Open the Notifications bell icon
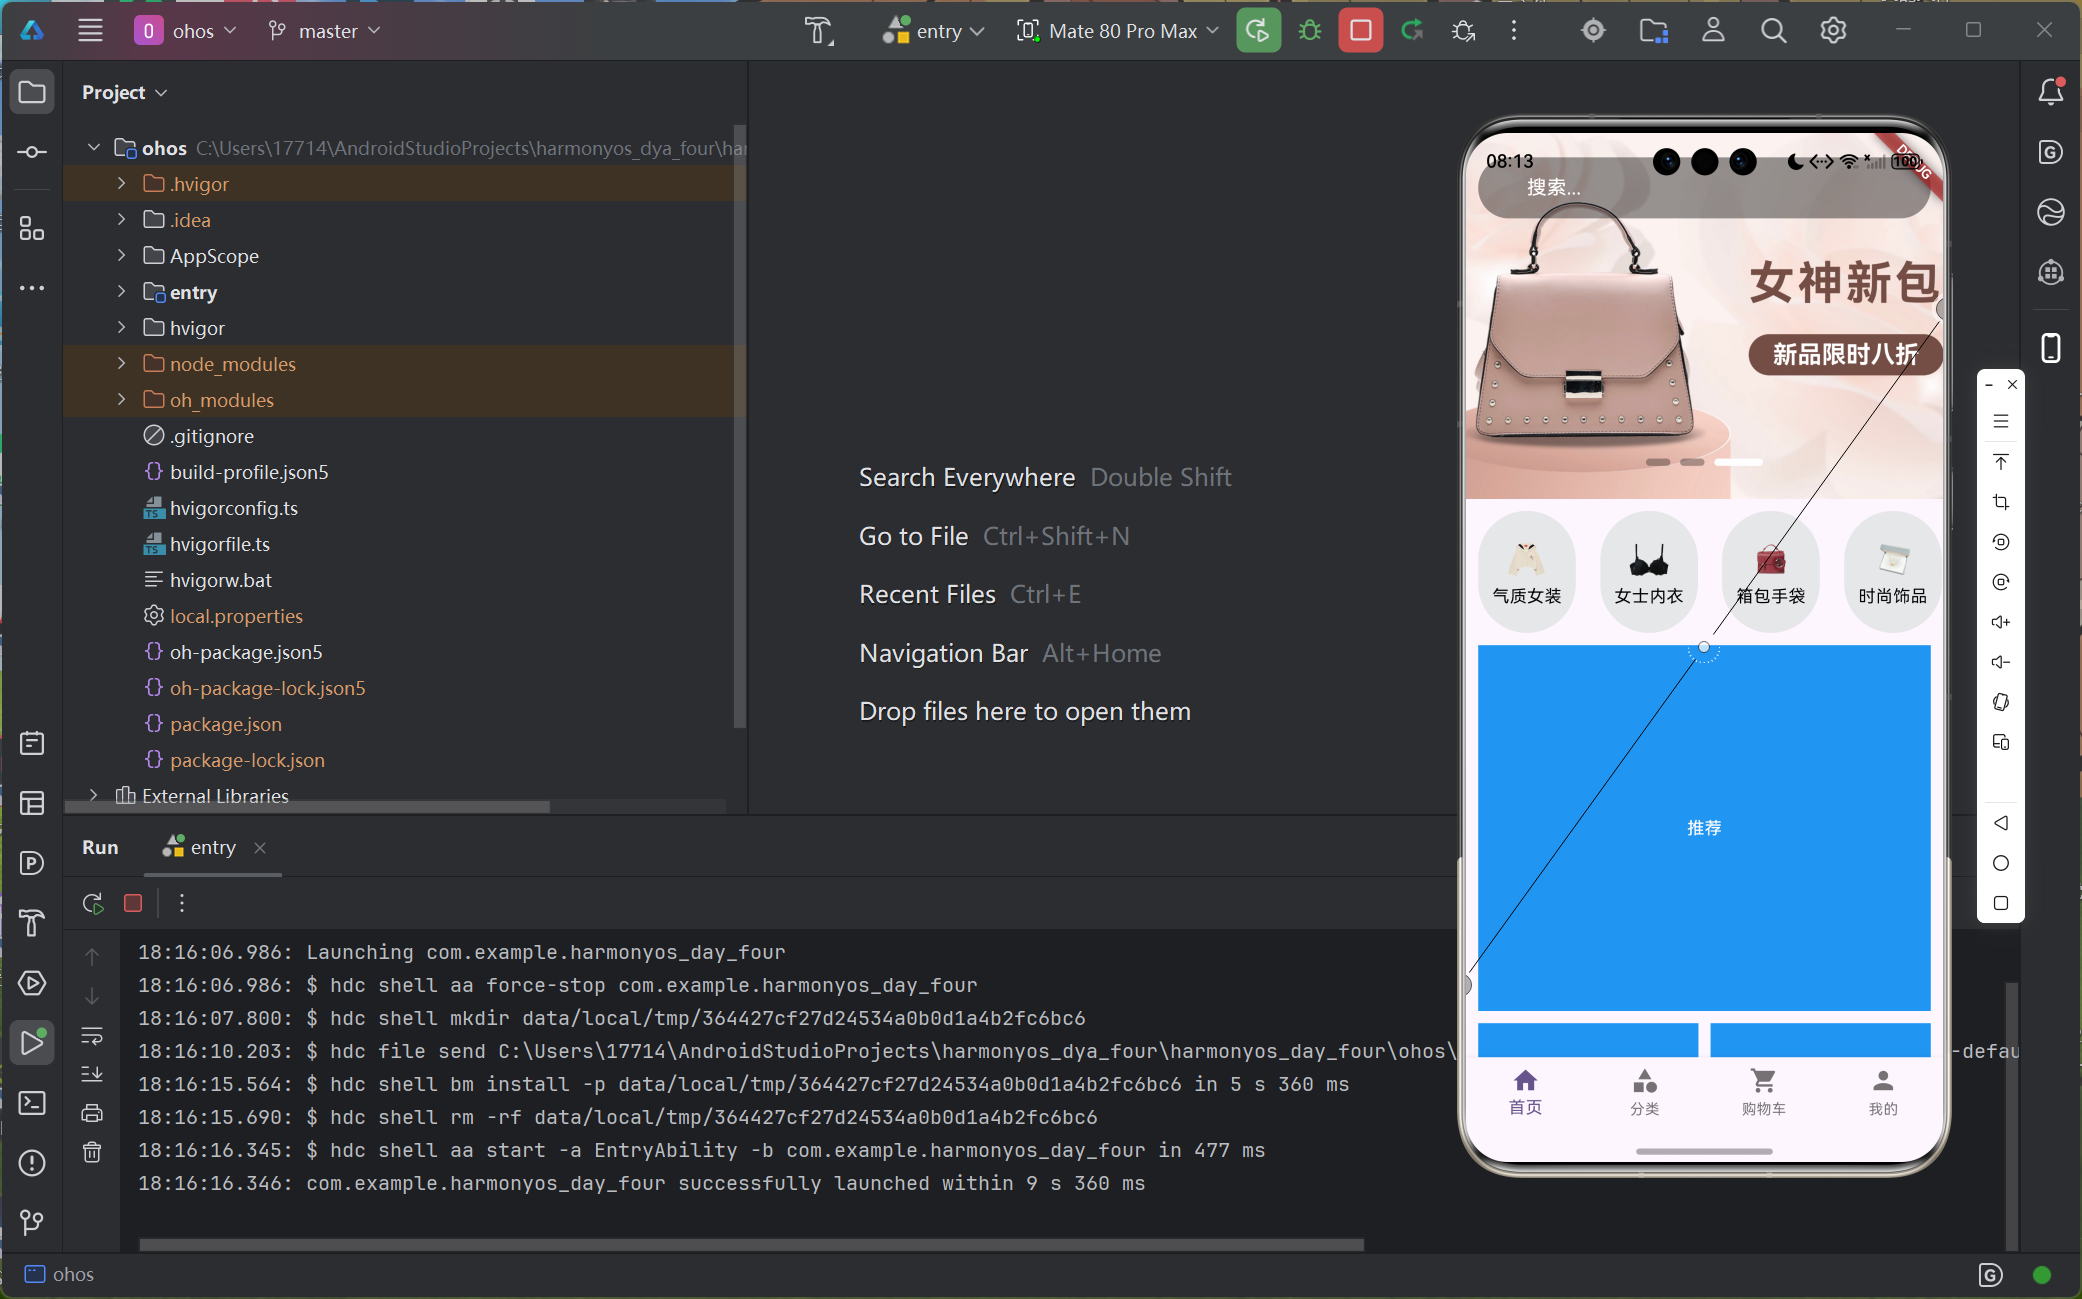 pyautogui.click(x=2050, y=92)
